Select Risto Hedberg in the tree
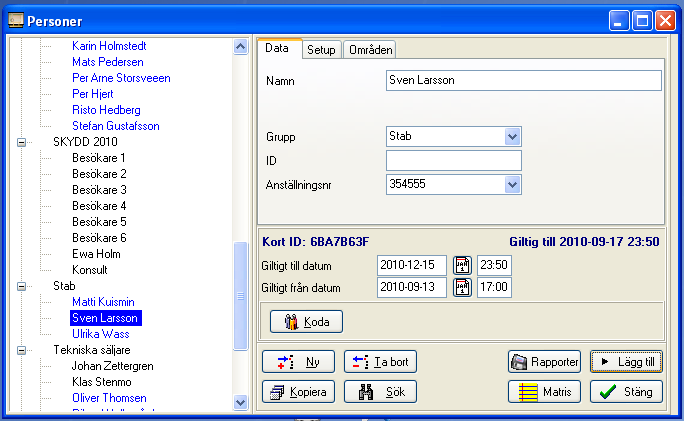 pyautogui.click(x=106, y=110)
